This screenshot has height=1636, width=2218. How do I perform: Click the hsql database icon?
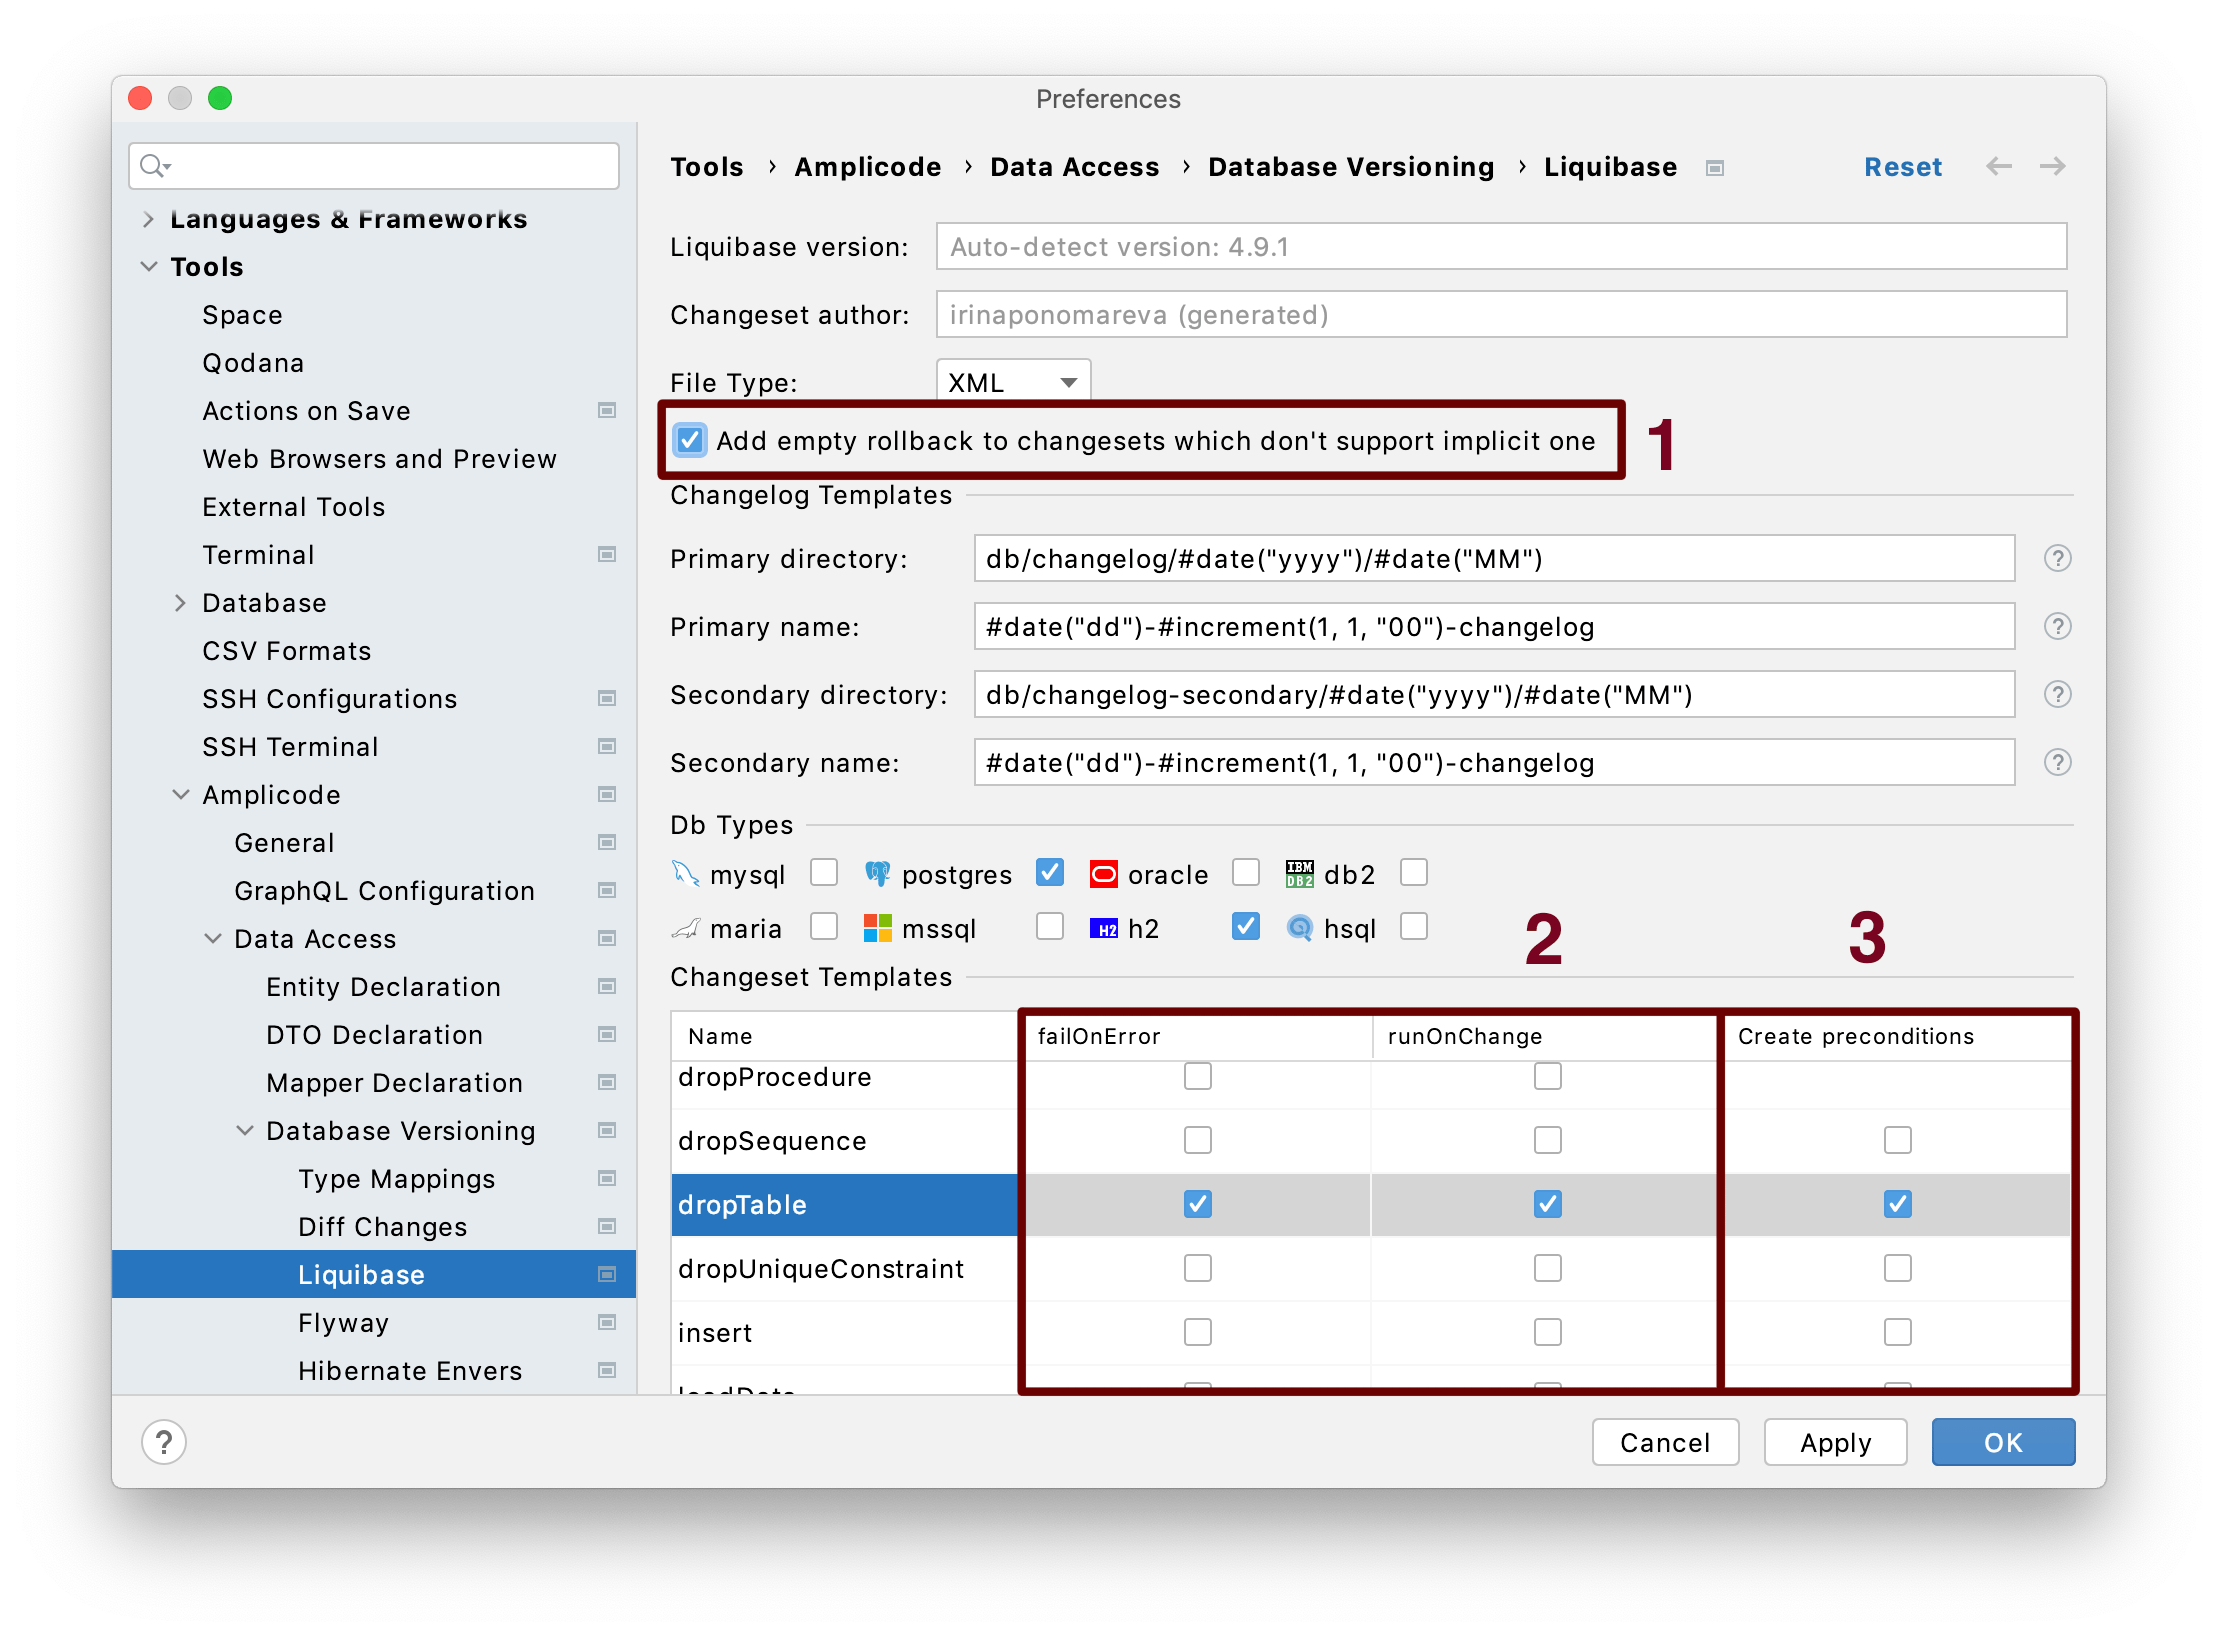tap(1299, 927)
